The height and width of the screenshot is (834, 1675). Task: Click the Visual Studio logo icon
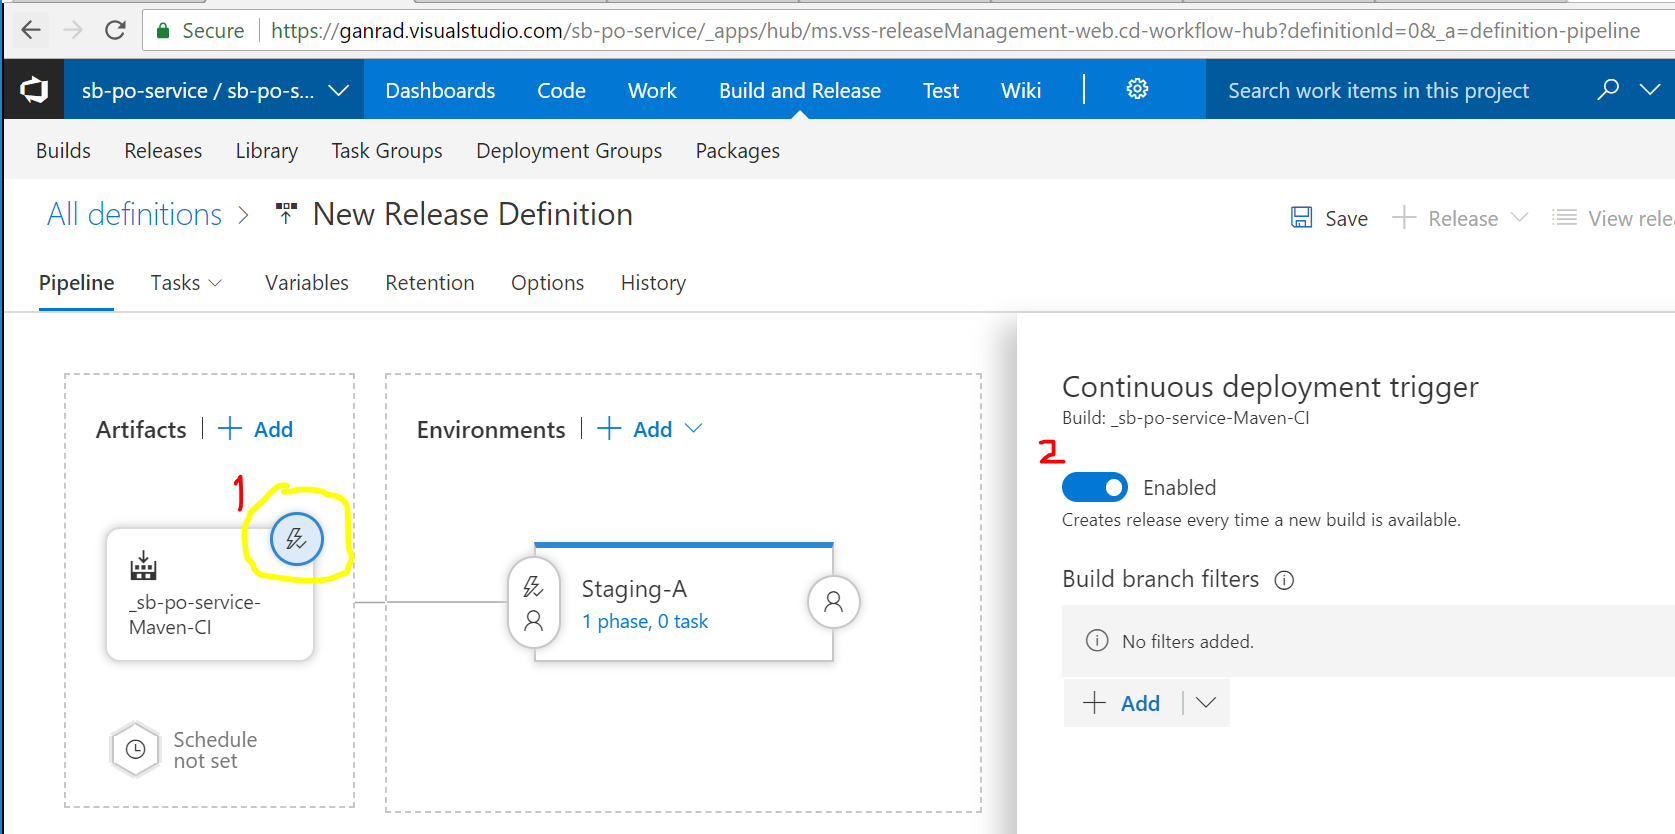point(34,90)
